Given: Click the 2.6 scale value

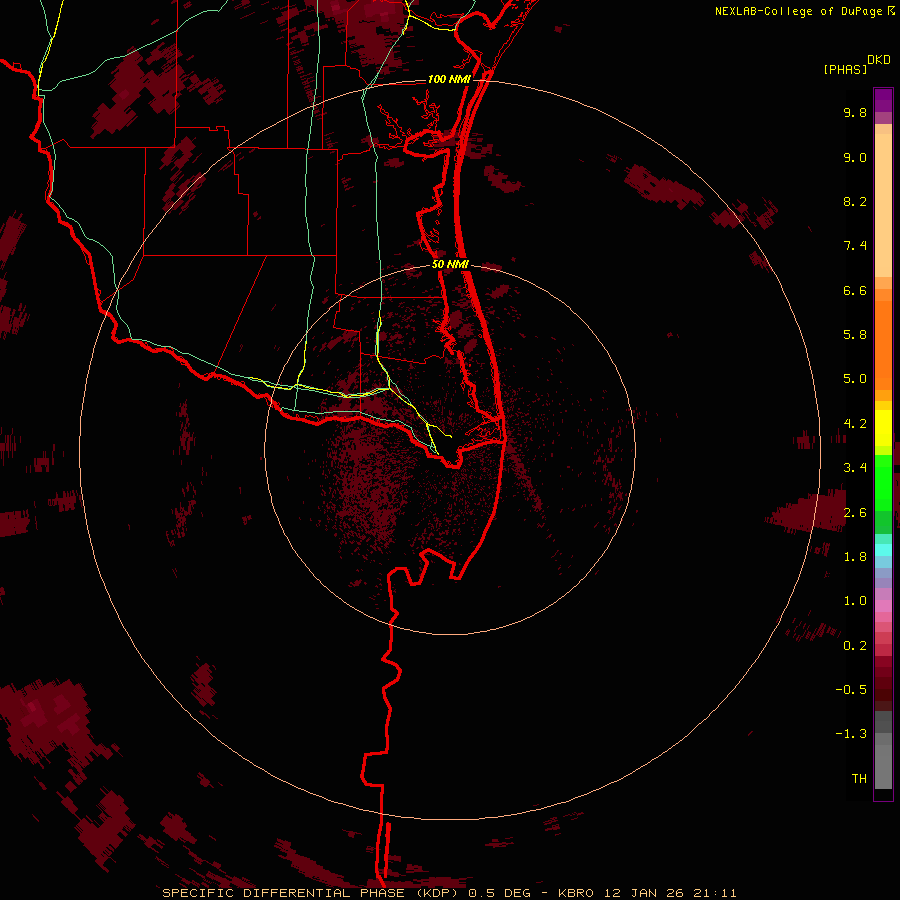Looking at the screenshot, I should pyautogui.click(x=855, y=513).
